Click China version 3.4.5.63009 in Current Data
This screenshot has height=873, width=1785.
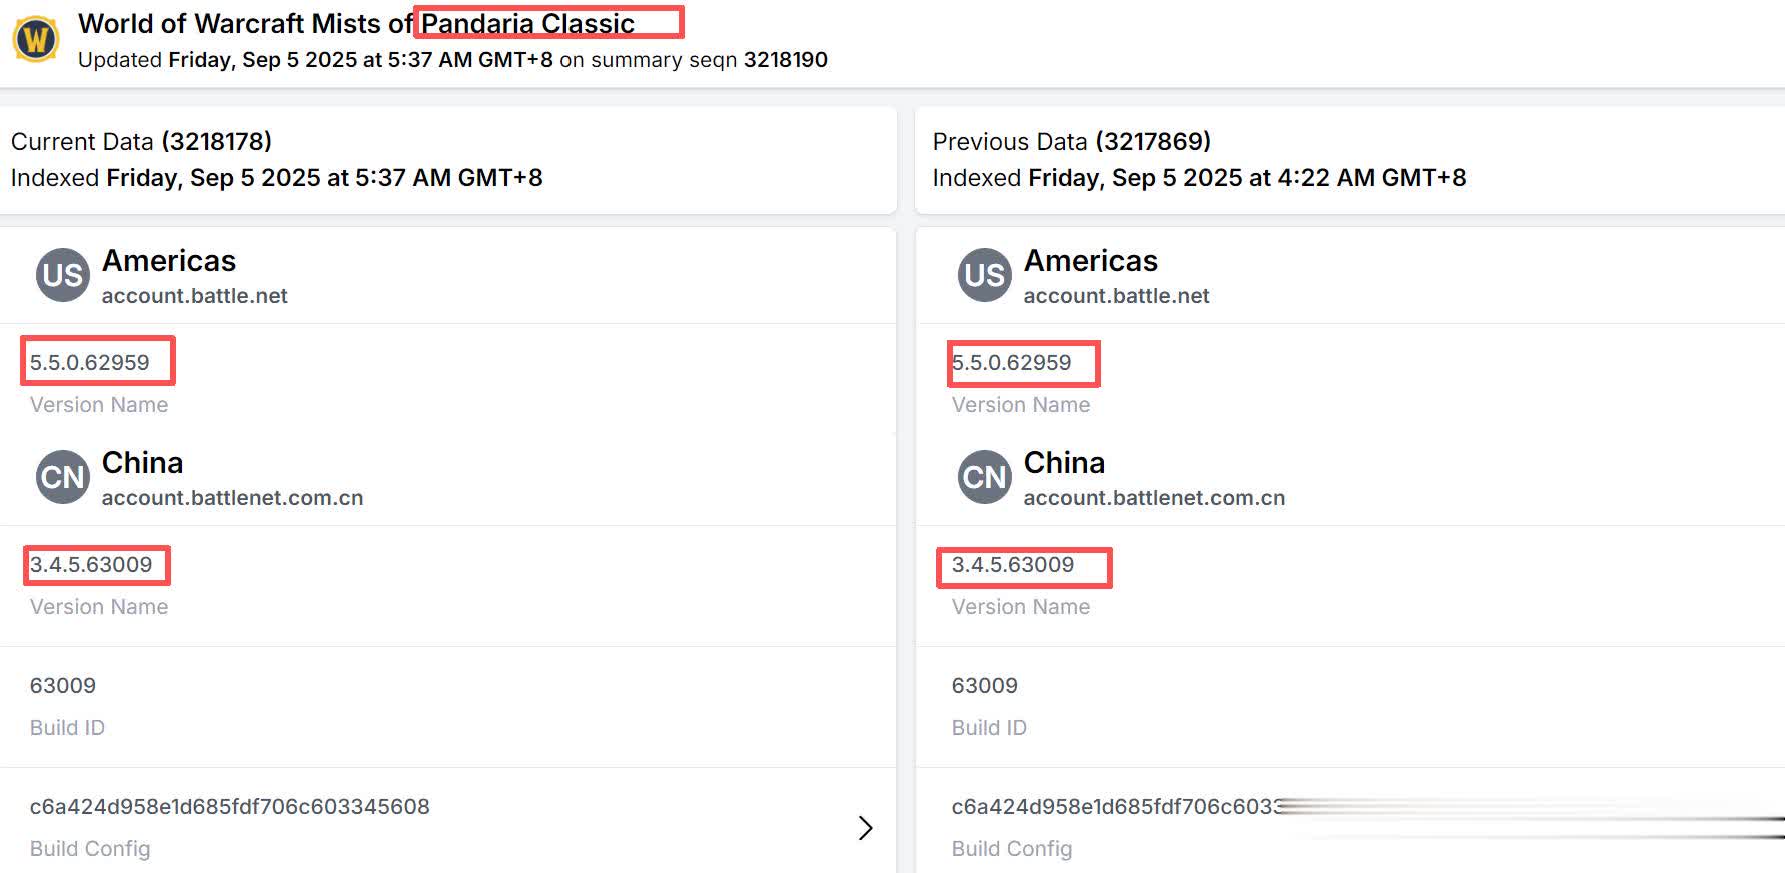coord(91,564)
